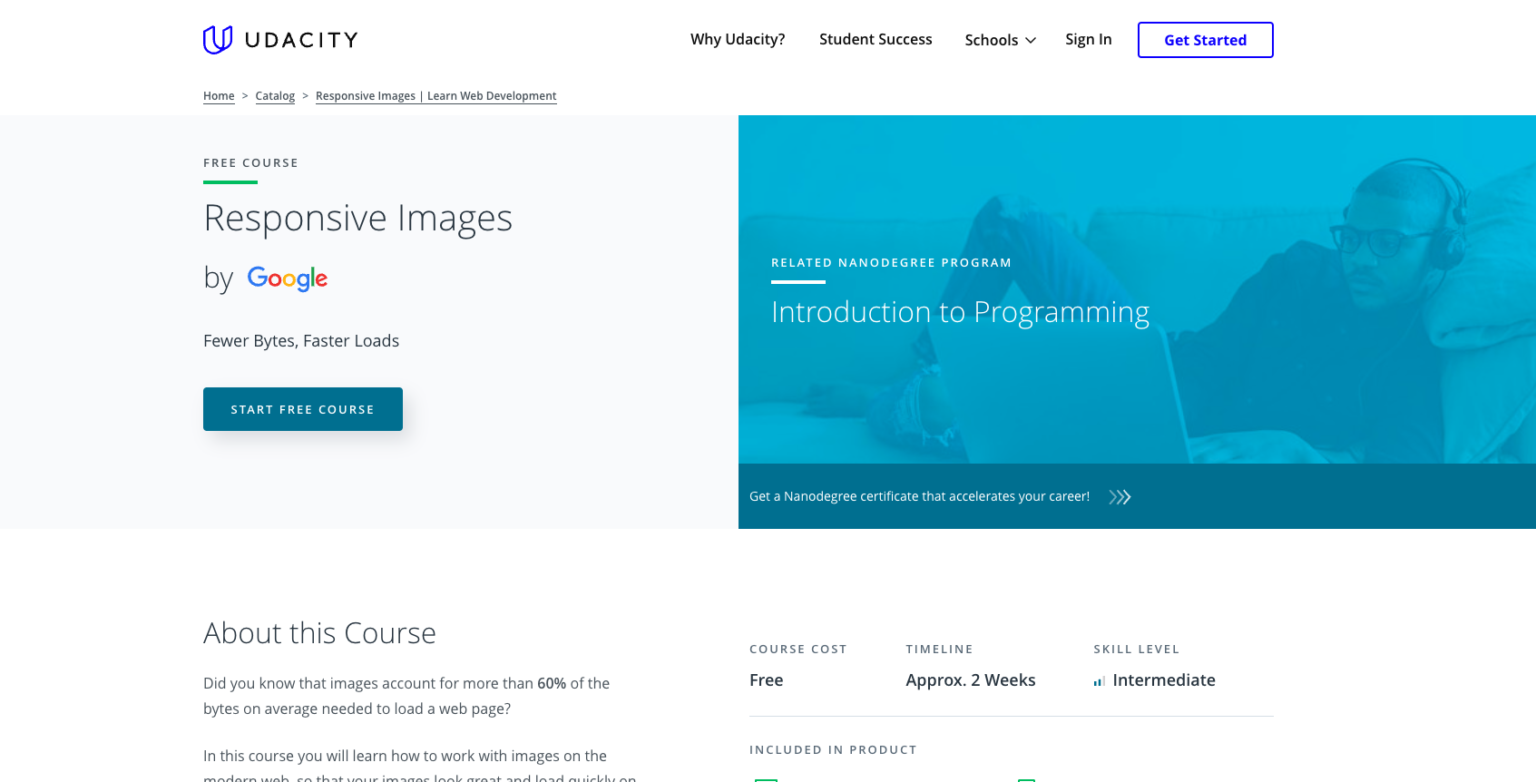Open the Student Success page
The width and height of the screenshot is (1536, 782).
tap(875, 39)
